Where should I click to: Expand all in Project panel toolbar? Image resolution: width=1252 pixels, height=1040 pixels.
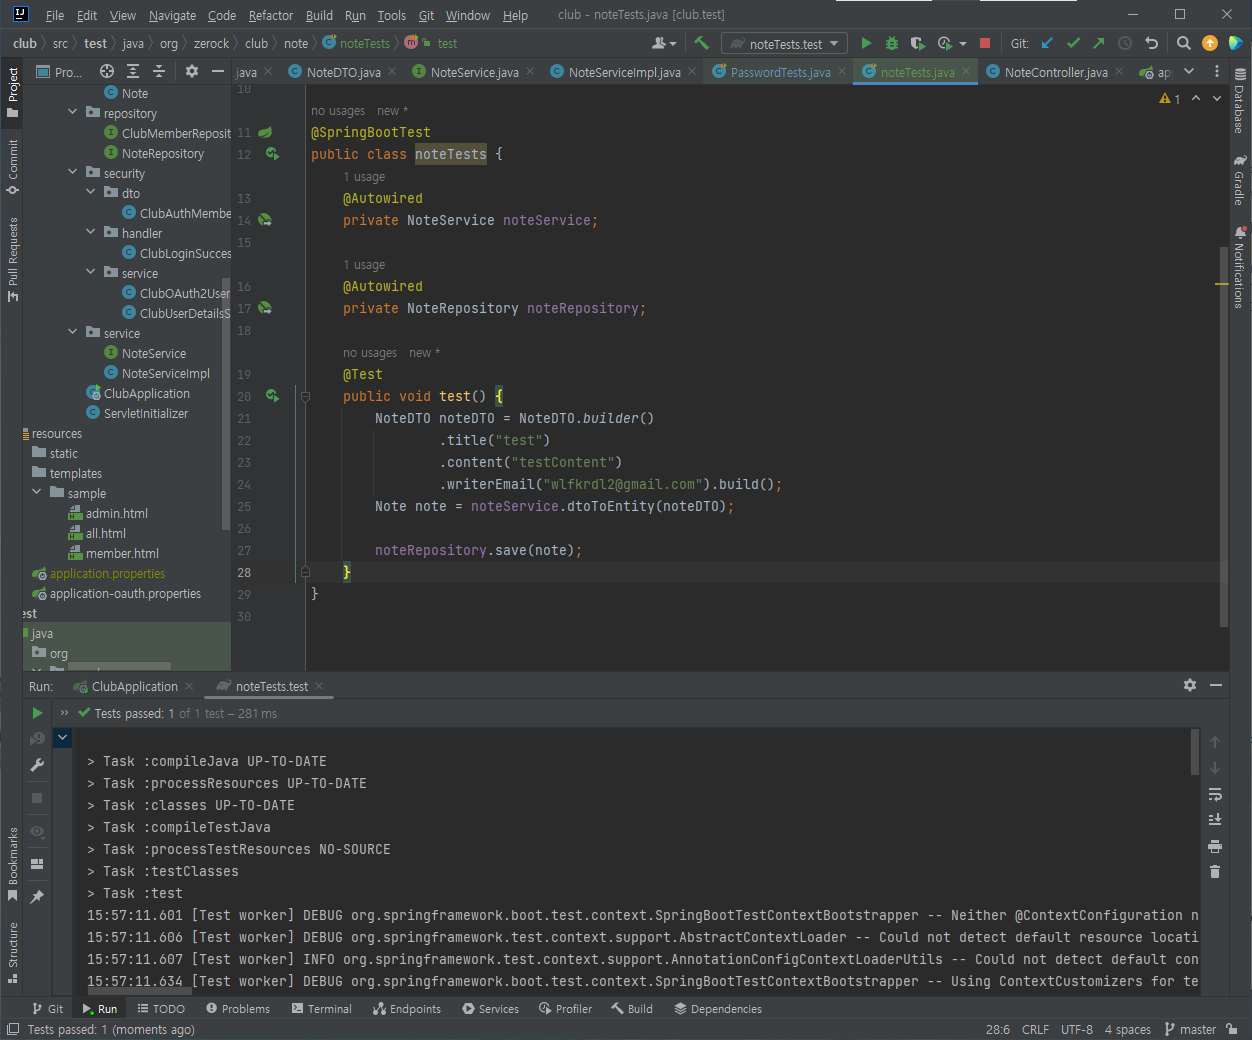click(133, 71)
